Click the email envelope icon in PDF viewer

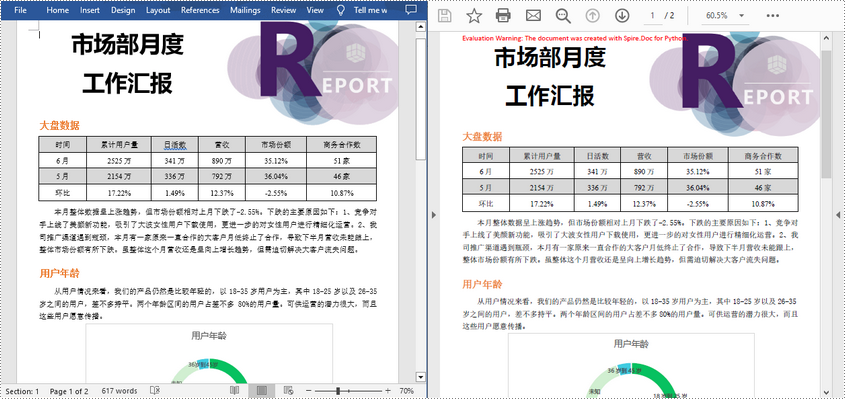click(x=533, y=16)
